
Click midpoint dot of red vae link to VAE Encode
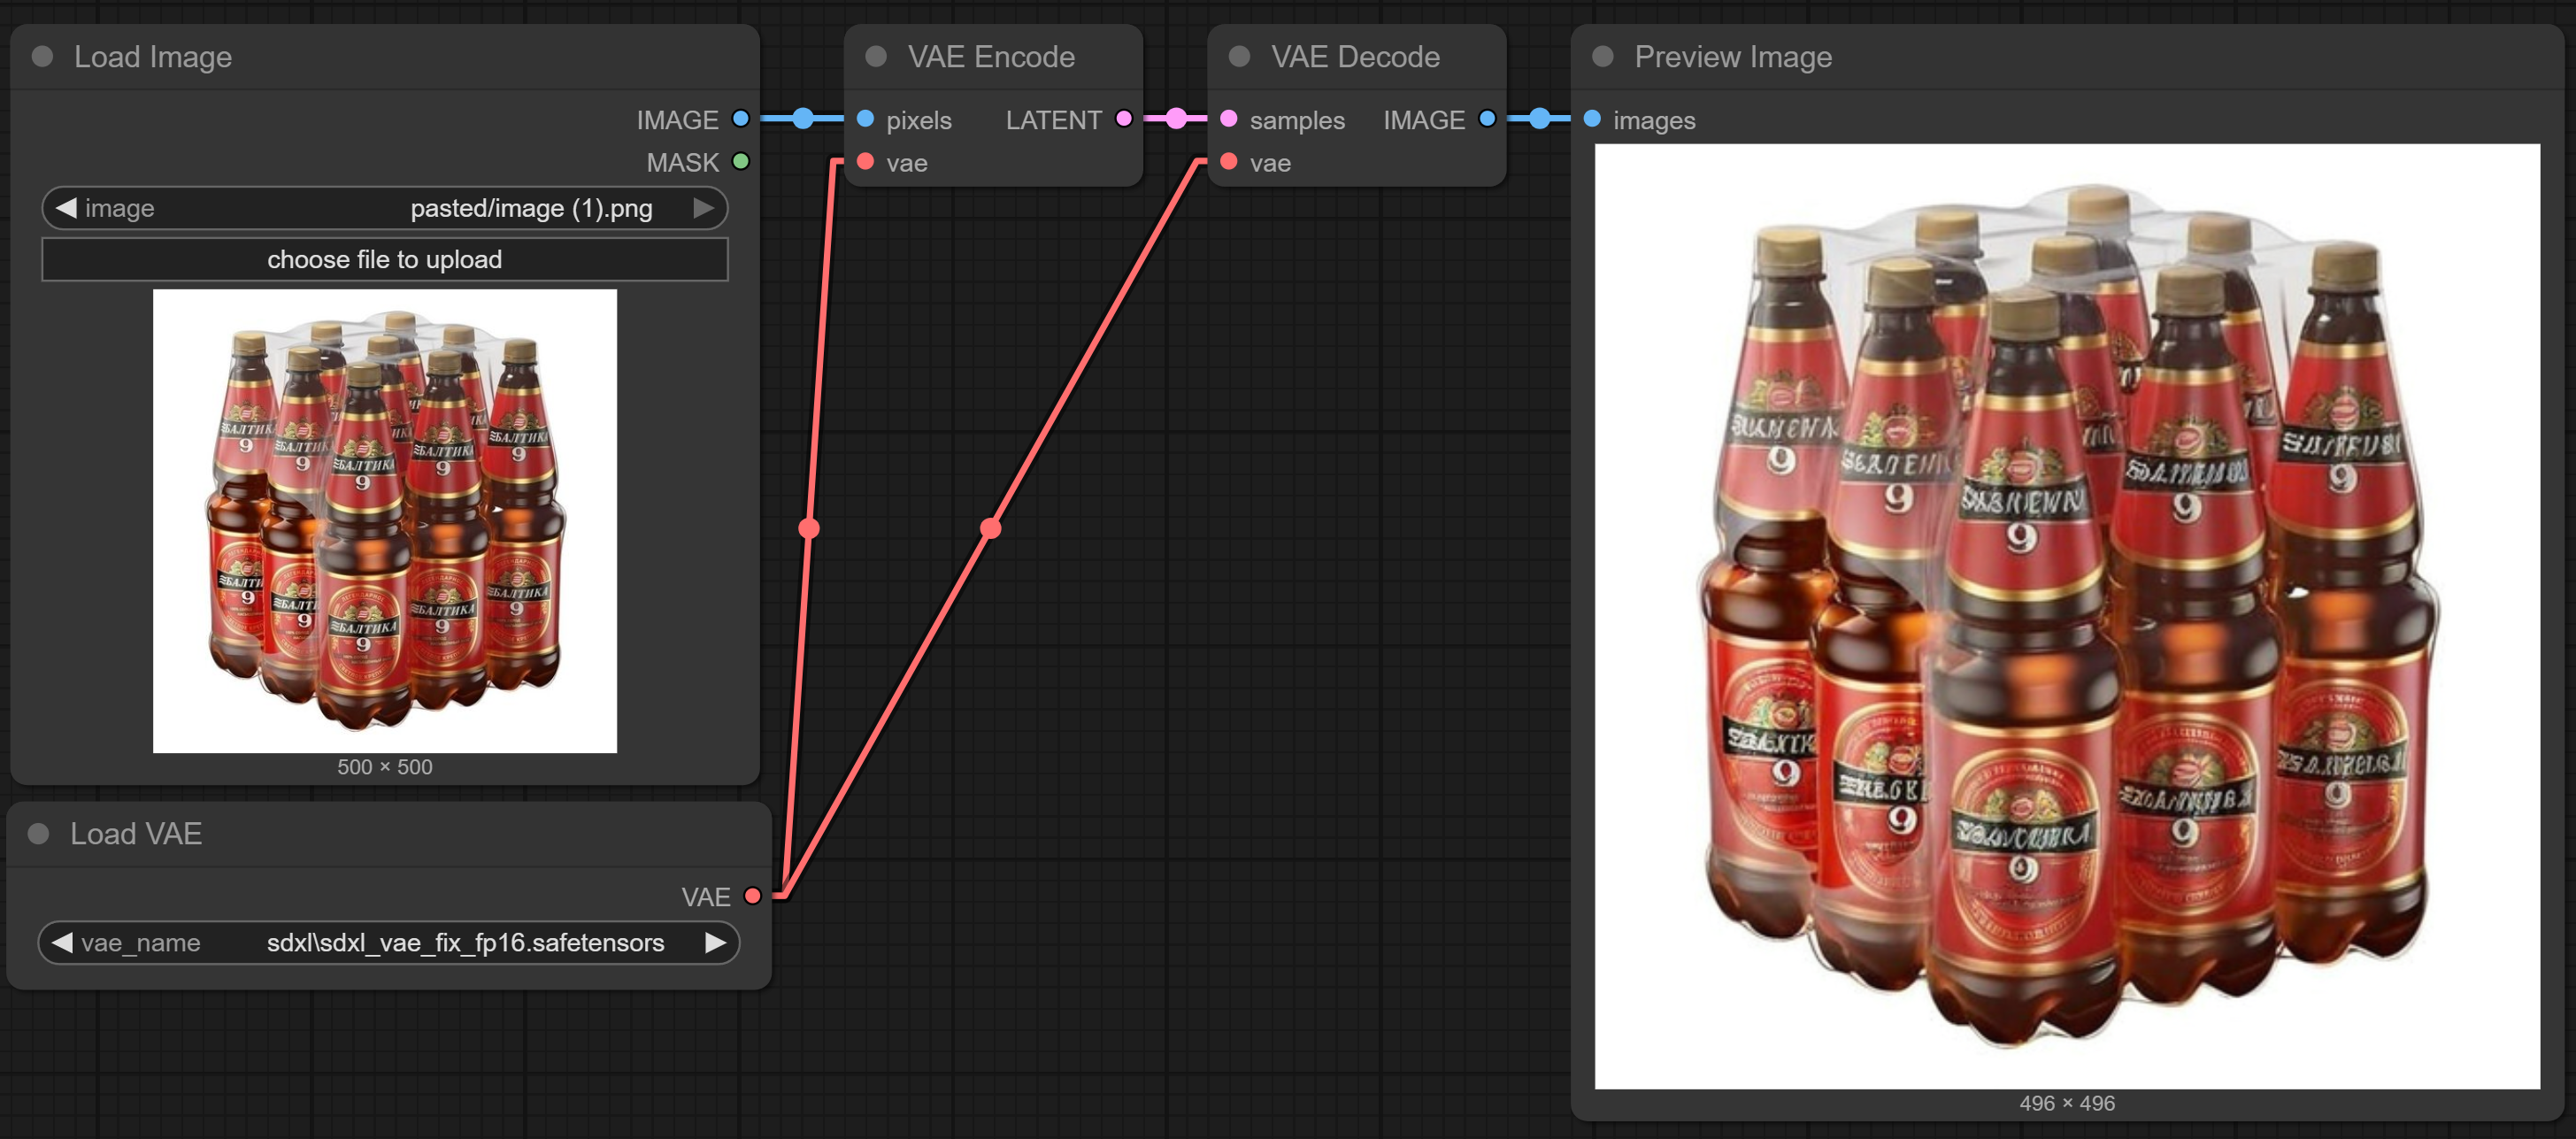(809, 528)
